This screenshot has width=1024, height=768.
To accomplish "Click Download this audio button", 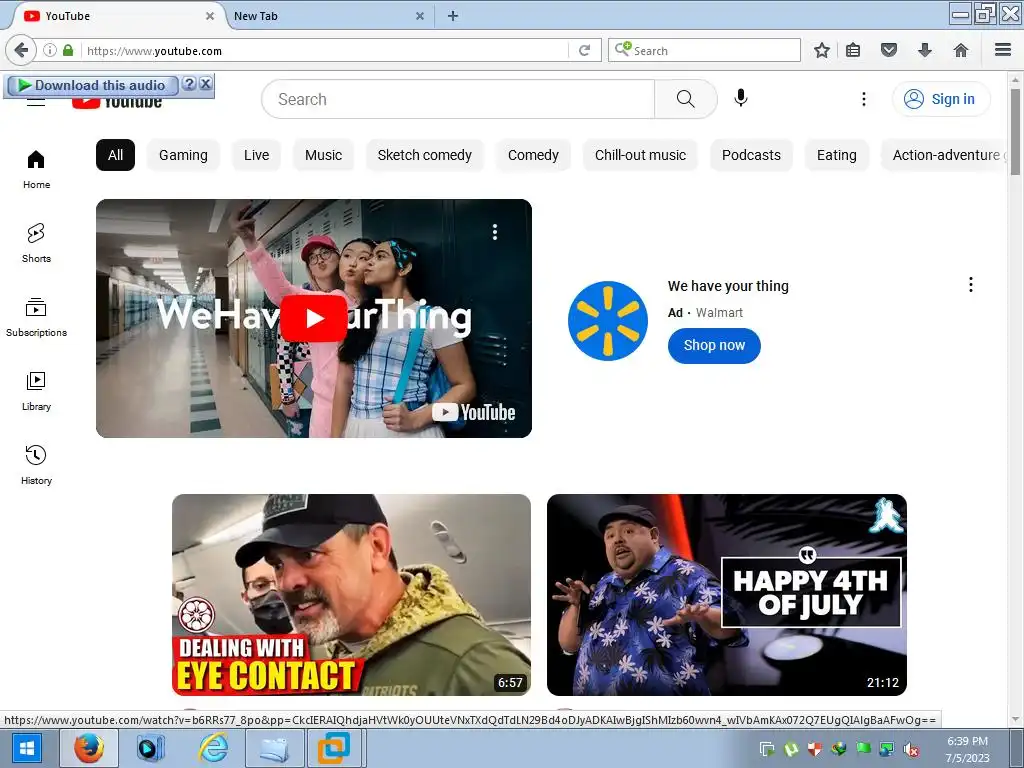I will [91, 85].
